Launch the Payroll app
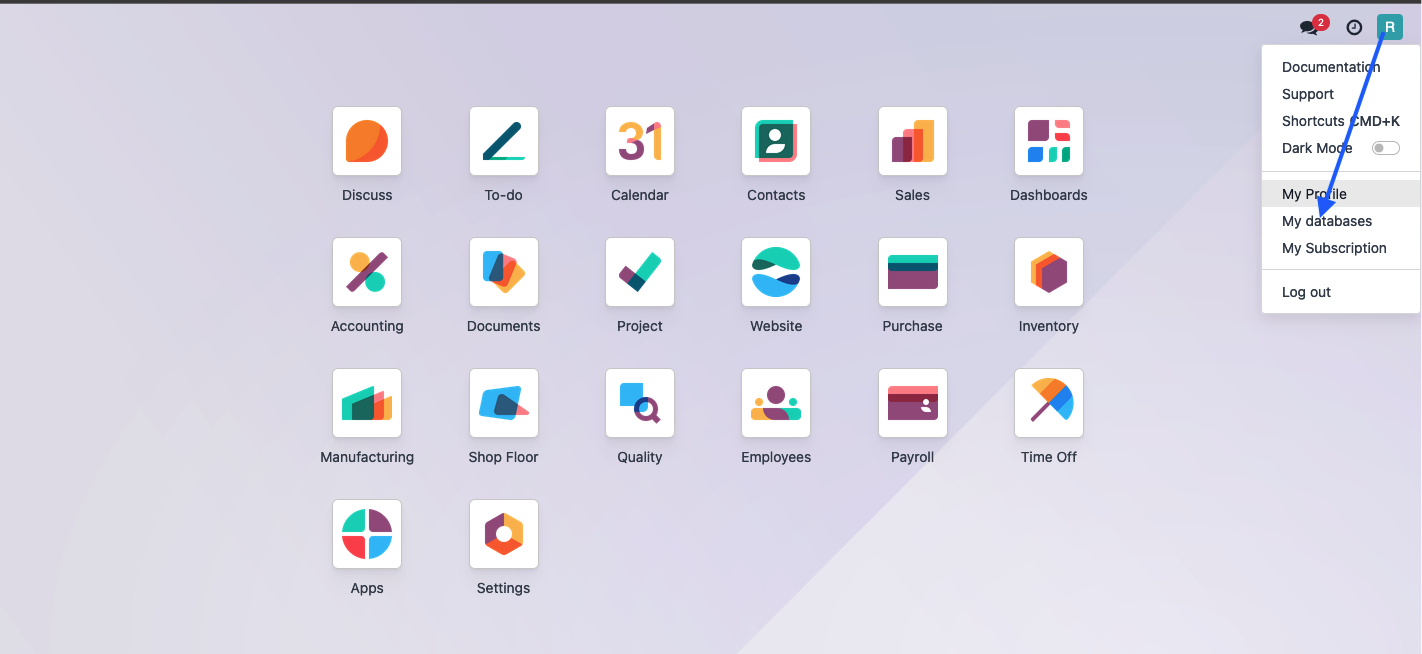 [913, 403]
